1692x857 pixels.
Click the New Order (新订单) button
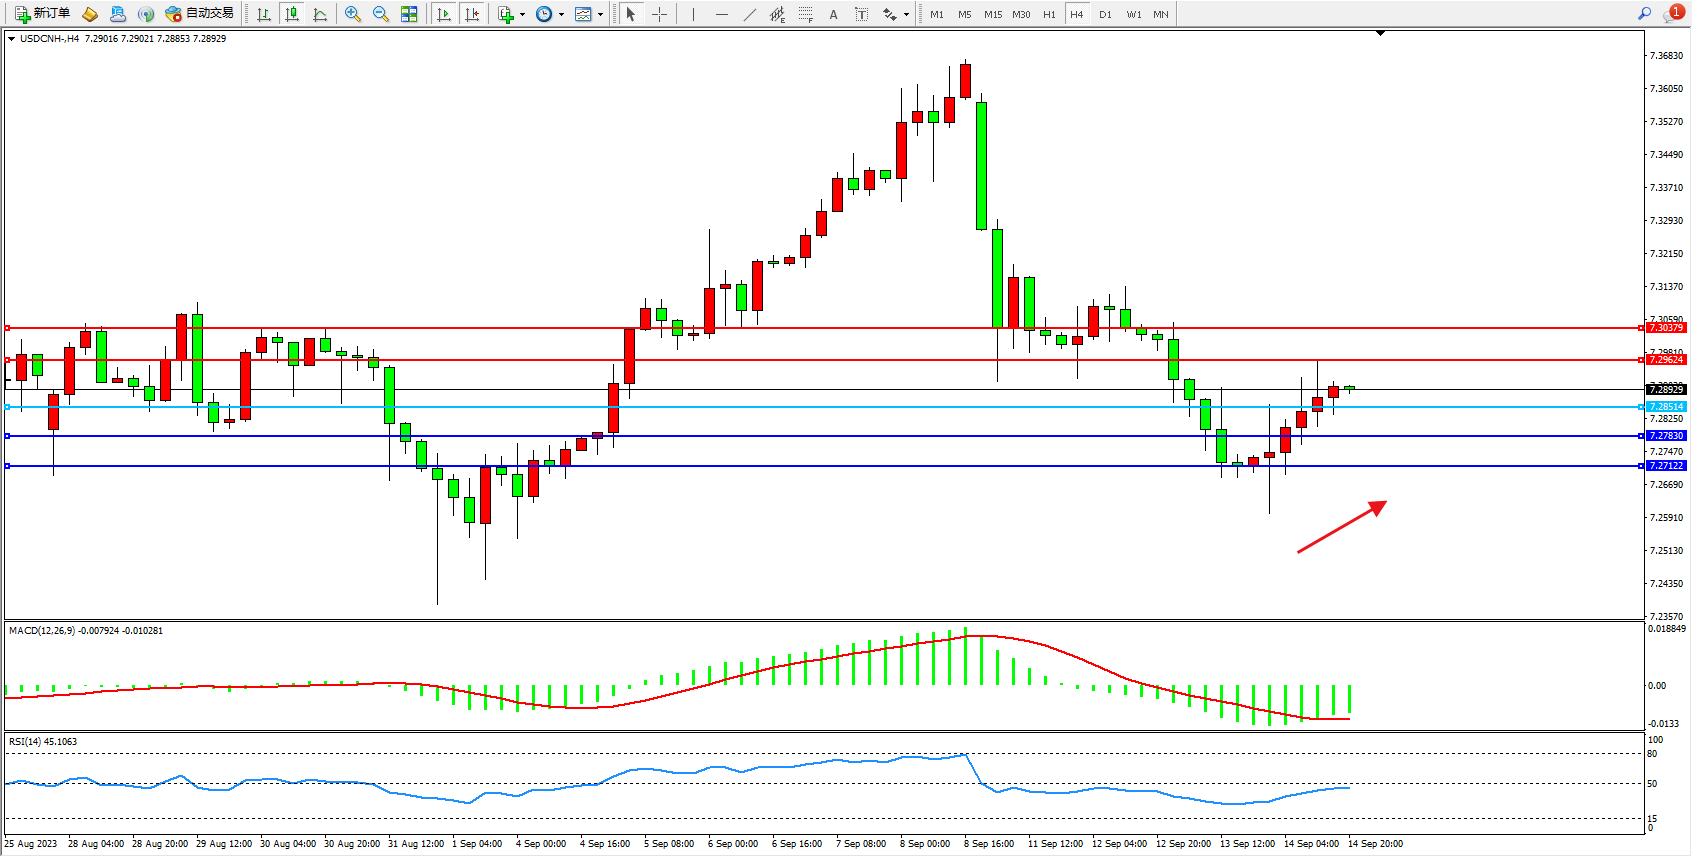tap(42, 14)
